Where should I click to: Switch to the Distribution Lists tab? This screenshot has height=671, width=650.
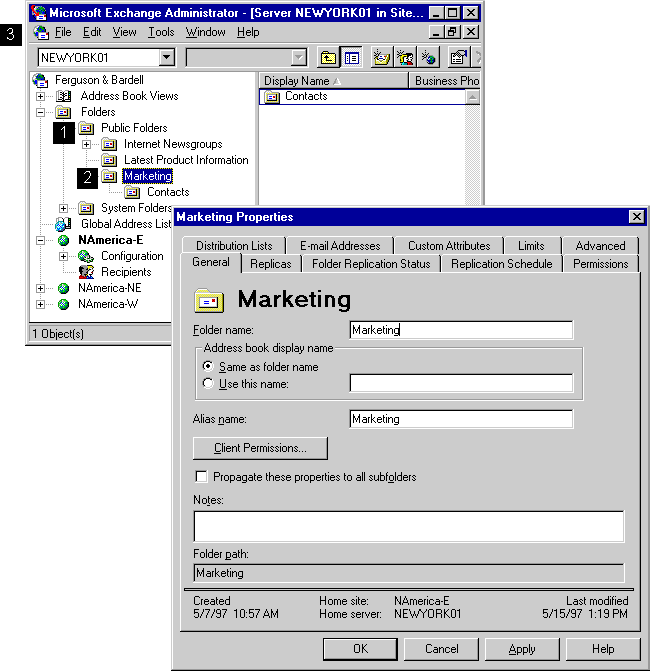234,246
